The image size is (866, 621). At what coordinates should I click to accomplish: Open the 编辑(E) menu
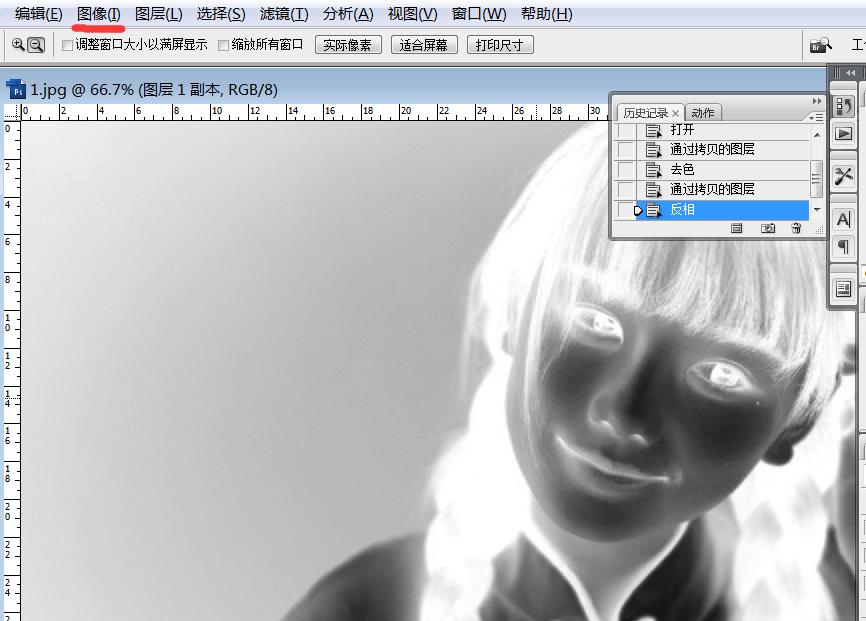click(x=39, y=14)
